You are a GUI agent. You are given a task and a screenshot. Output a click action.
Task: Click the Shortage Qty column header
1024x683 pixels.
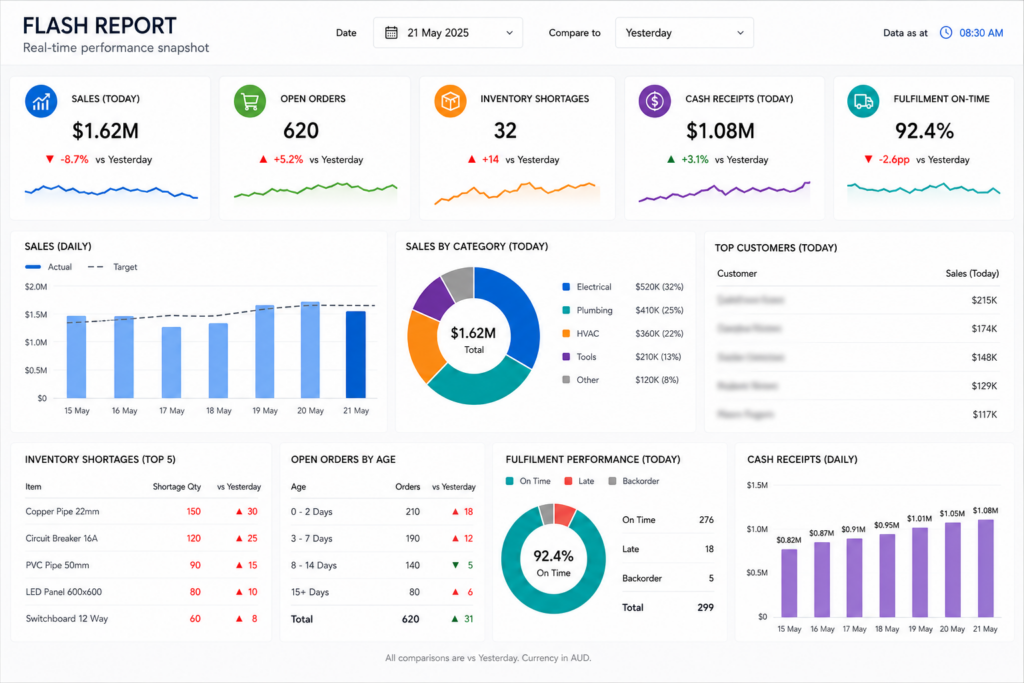176,487
